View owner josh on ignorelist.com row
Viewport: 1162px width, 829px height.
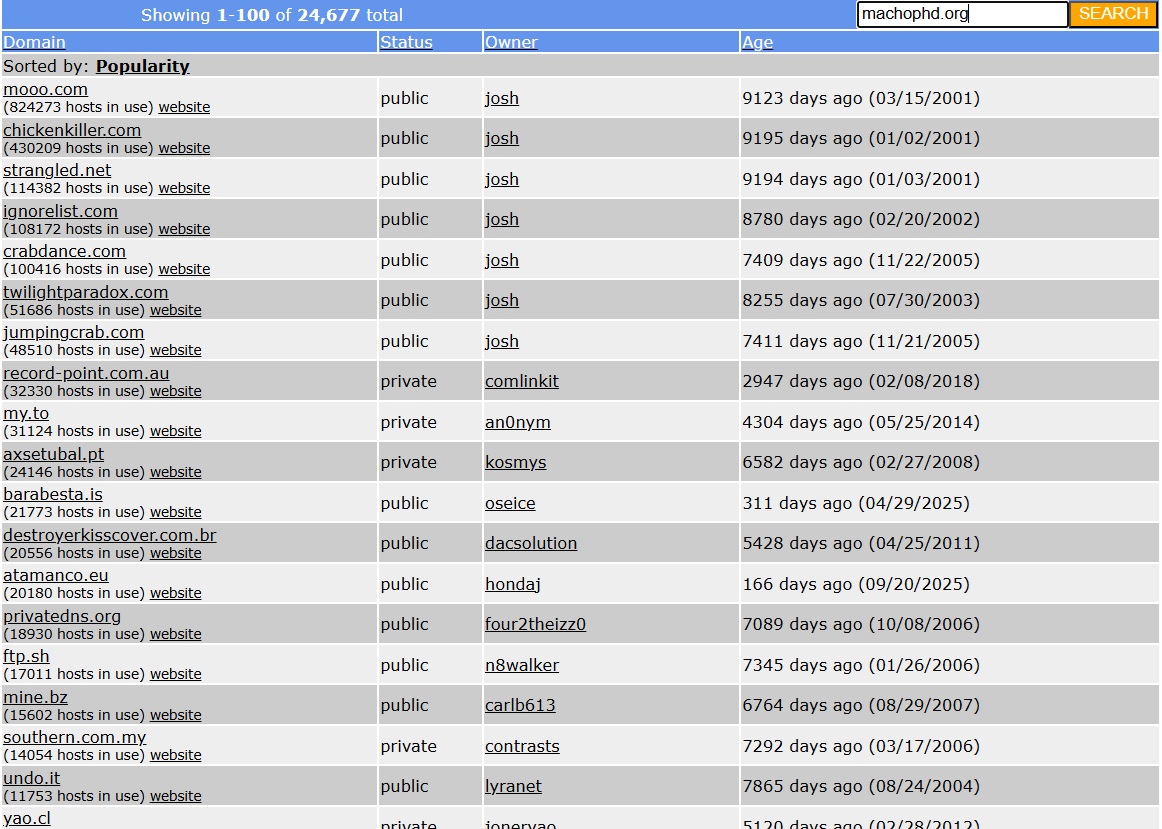tap(501, 219)
